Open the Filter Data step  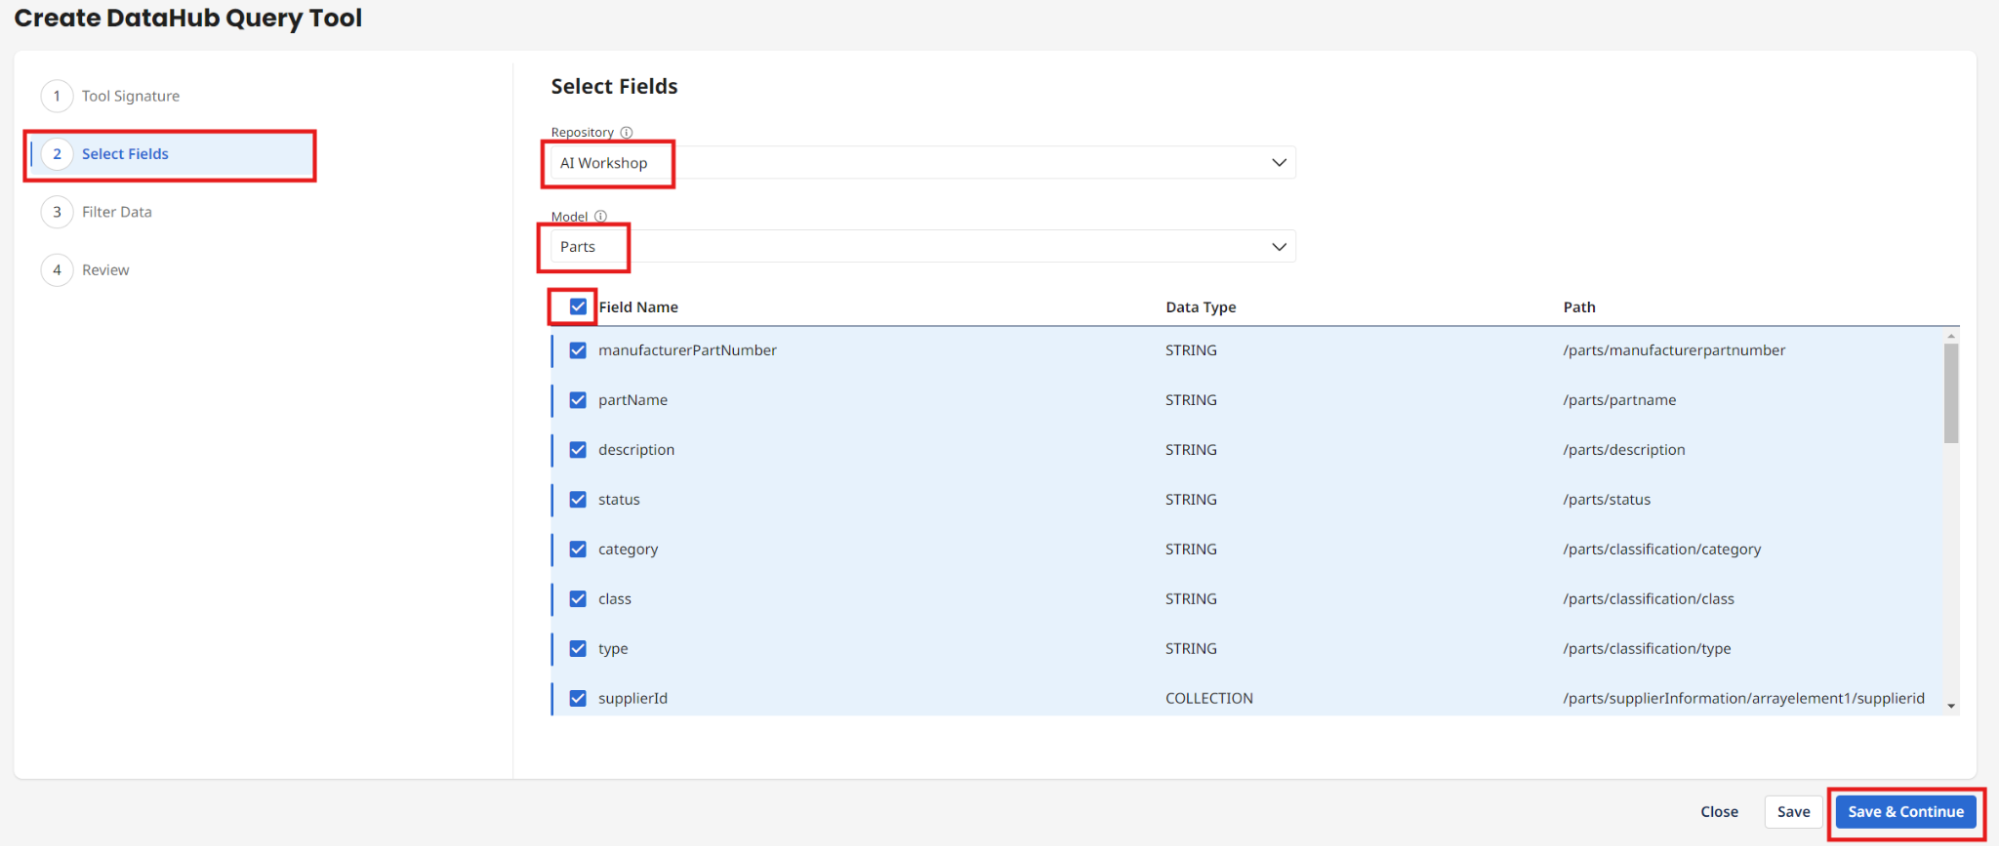117,212
